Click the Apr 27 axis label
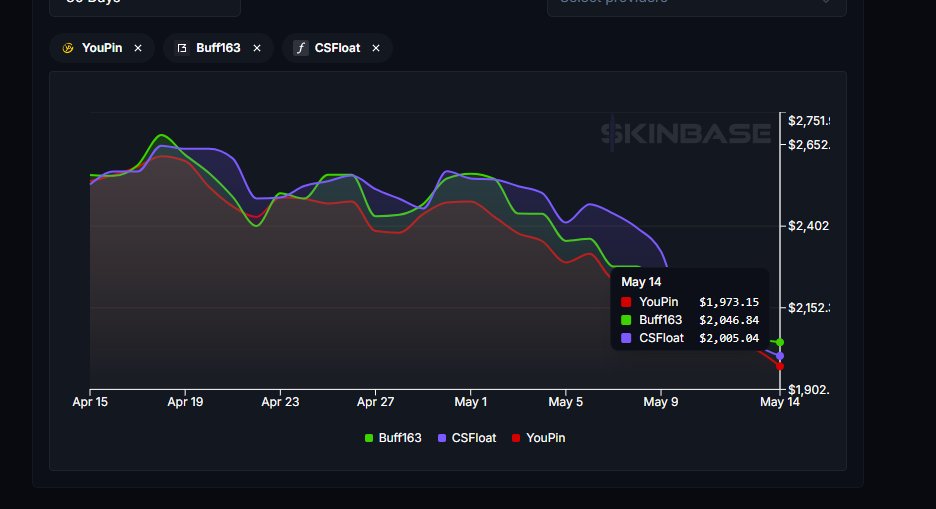This screenshot has width=936, height=509. (x=375, y=402)
